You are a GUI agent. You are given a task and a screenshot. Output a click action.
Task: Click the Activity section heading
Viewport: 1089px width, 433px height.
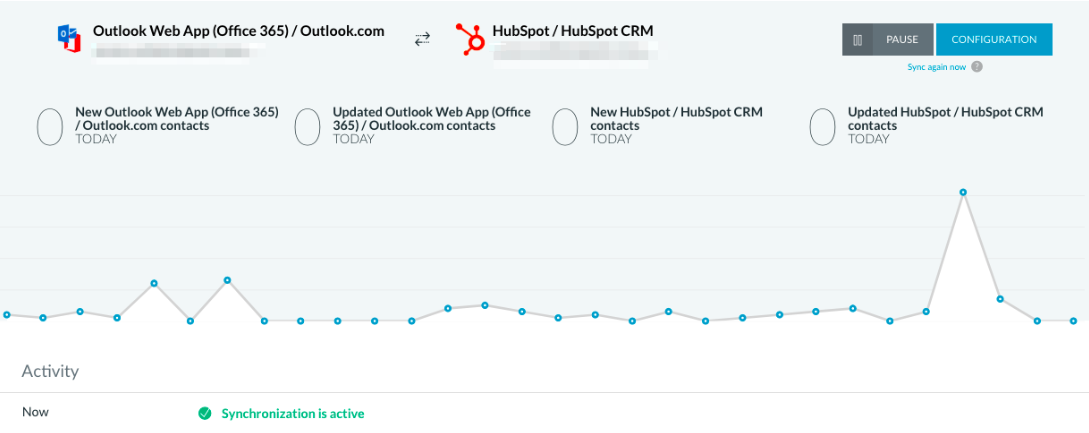[x=50, y=371]
